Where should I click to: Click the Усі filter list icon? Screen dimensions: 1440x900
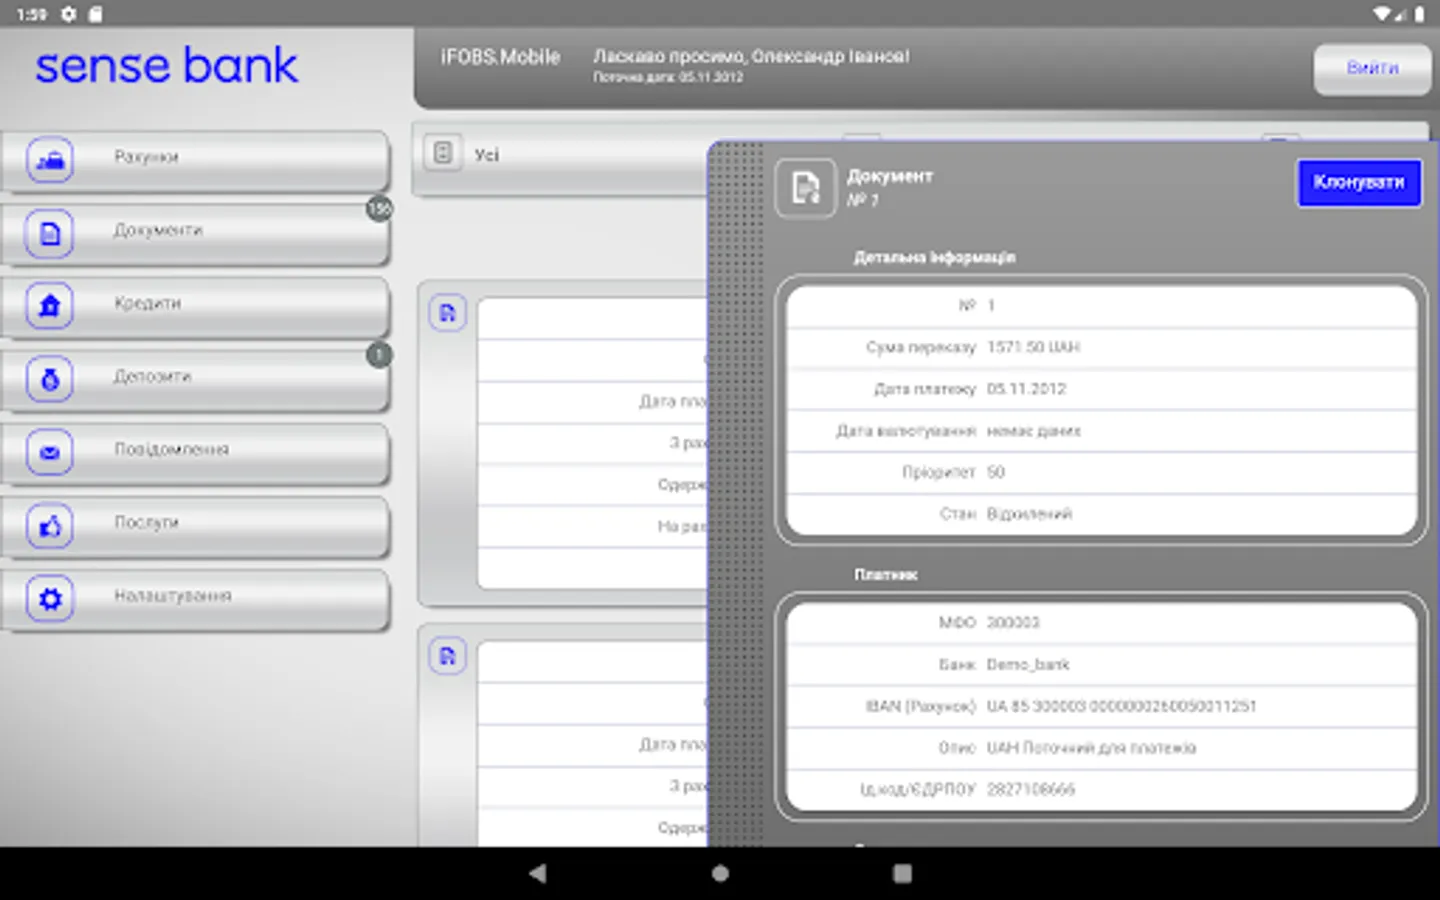[443, 154]
